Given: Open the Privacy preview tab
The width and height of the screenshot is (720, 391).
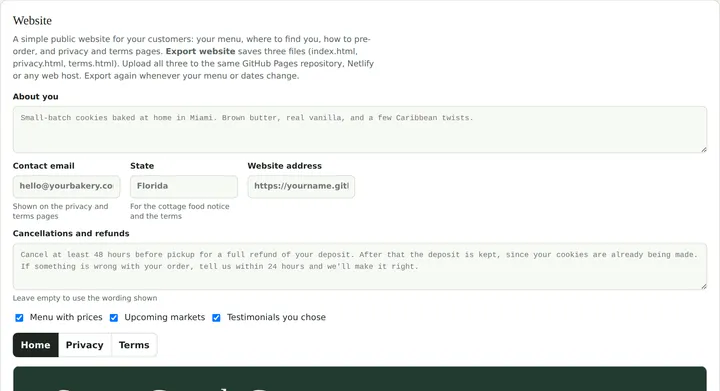Looking at the screenshot, I should (84, 345).
